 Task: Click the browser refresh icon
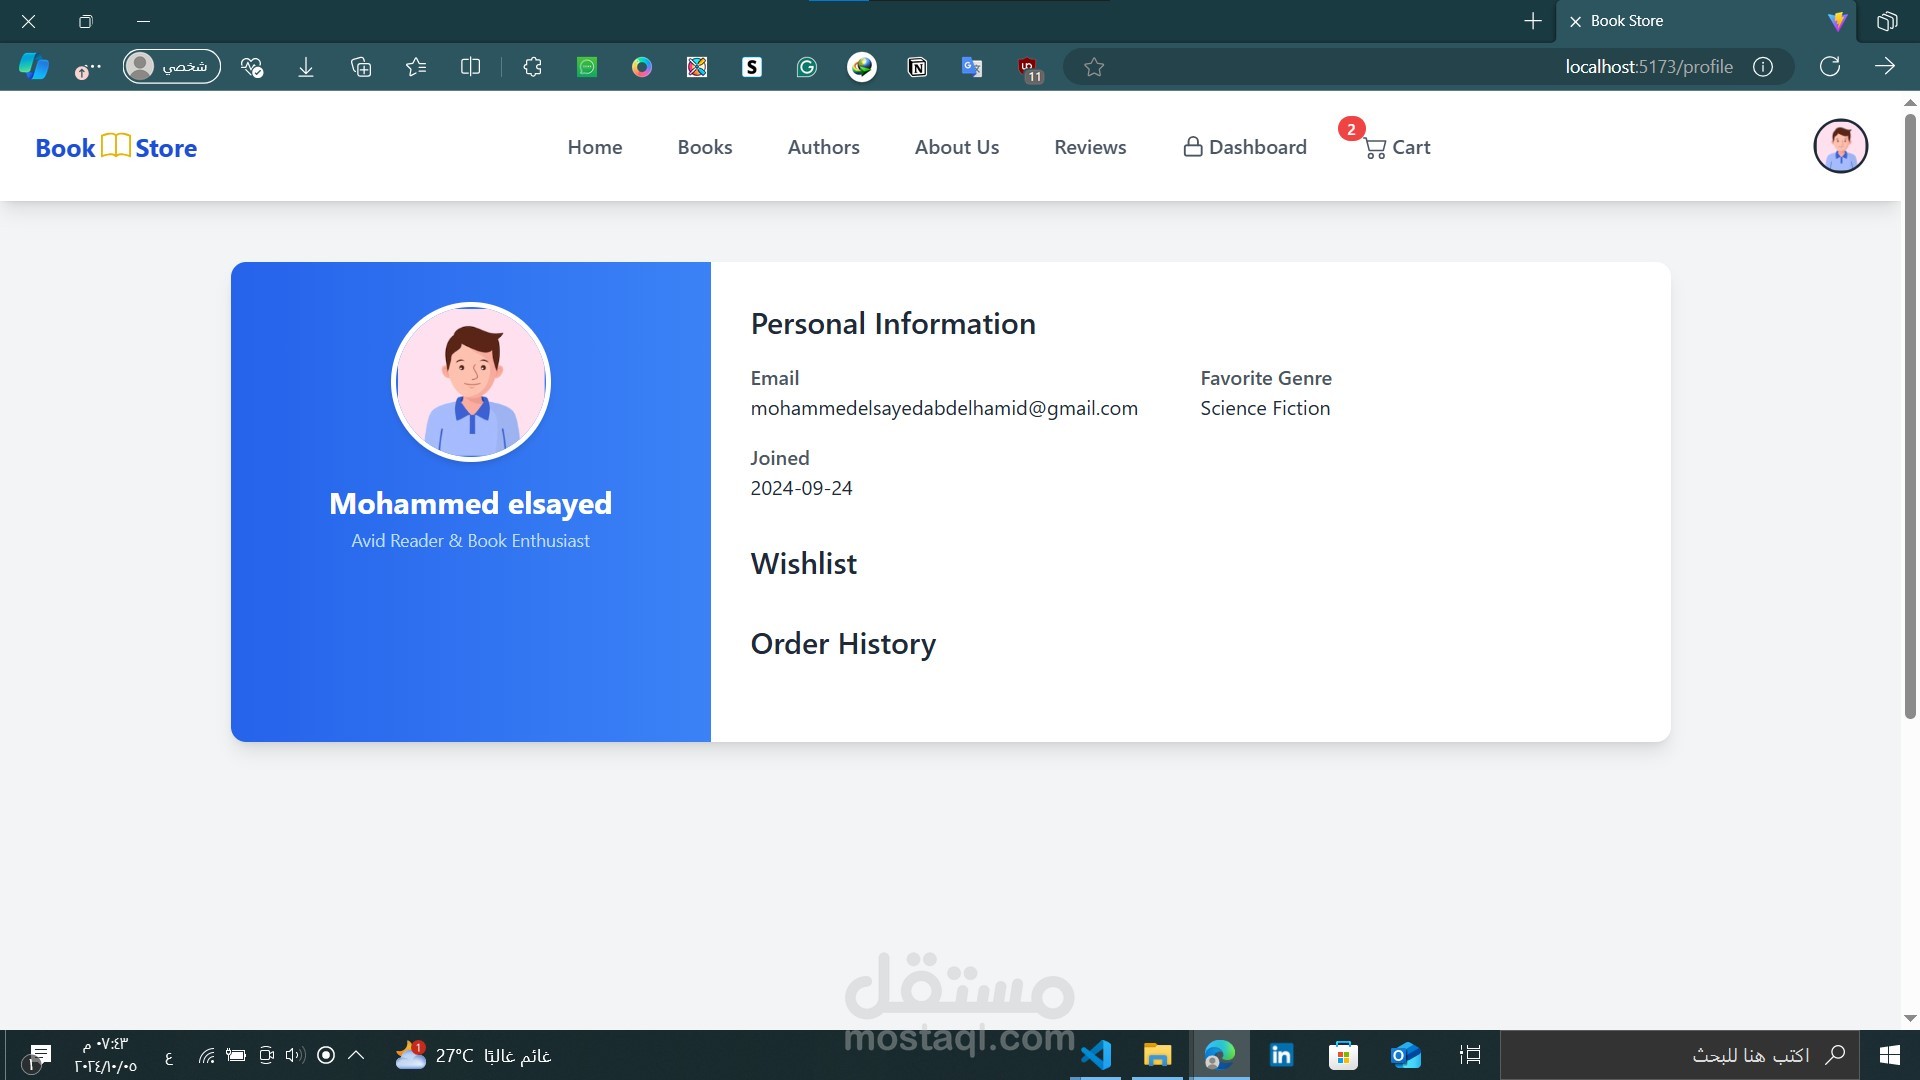(1829, 67)
